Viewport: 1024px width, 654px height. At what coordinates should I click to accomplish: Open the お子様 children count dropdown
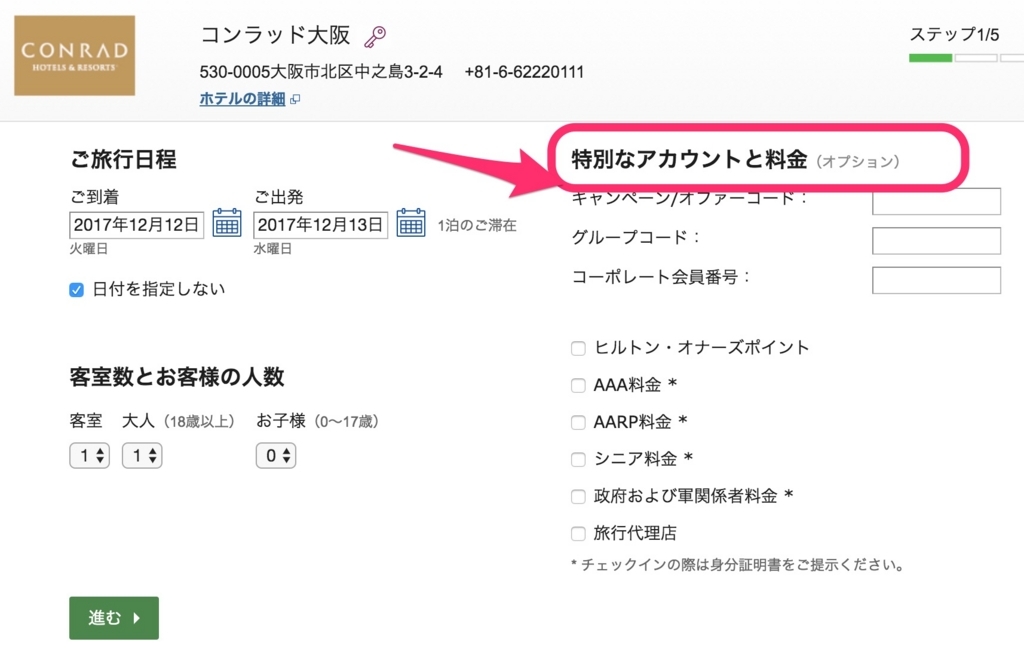276,455
